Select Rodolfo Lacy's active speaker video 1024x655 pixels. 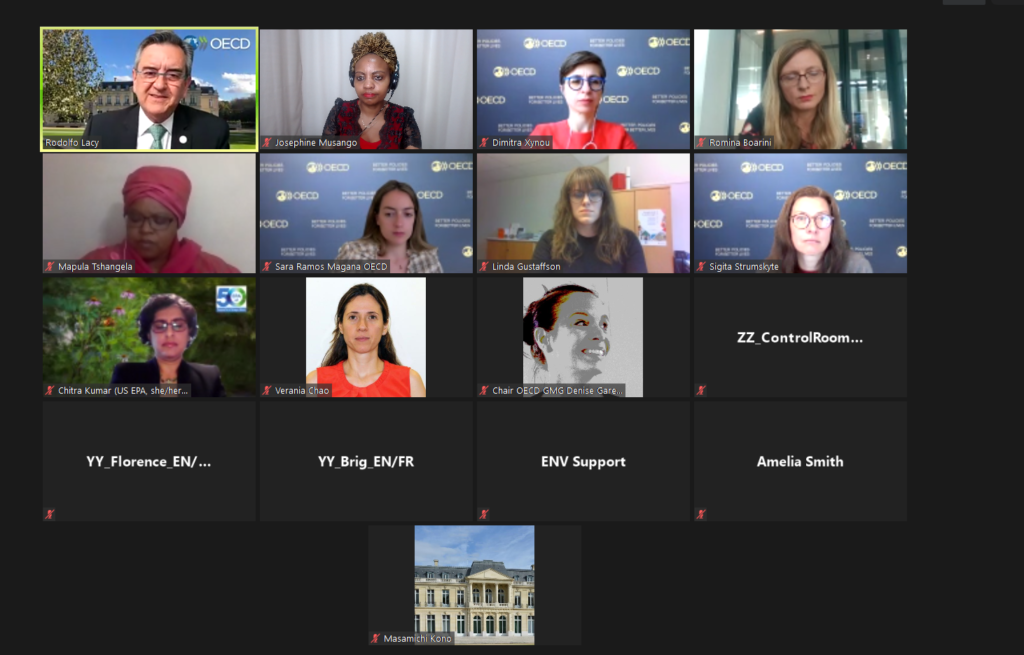click(x=149, y=89)
